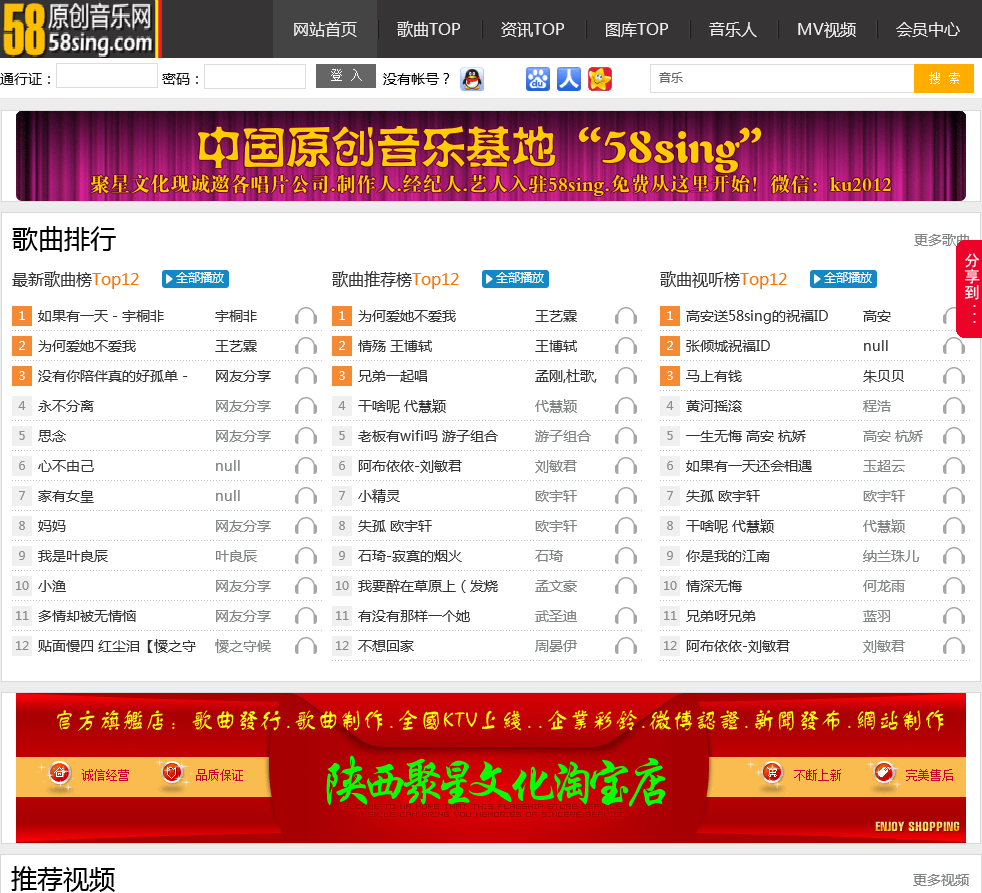
Task: Click the yellow star Qzone icon
Action: point(600,79)
